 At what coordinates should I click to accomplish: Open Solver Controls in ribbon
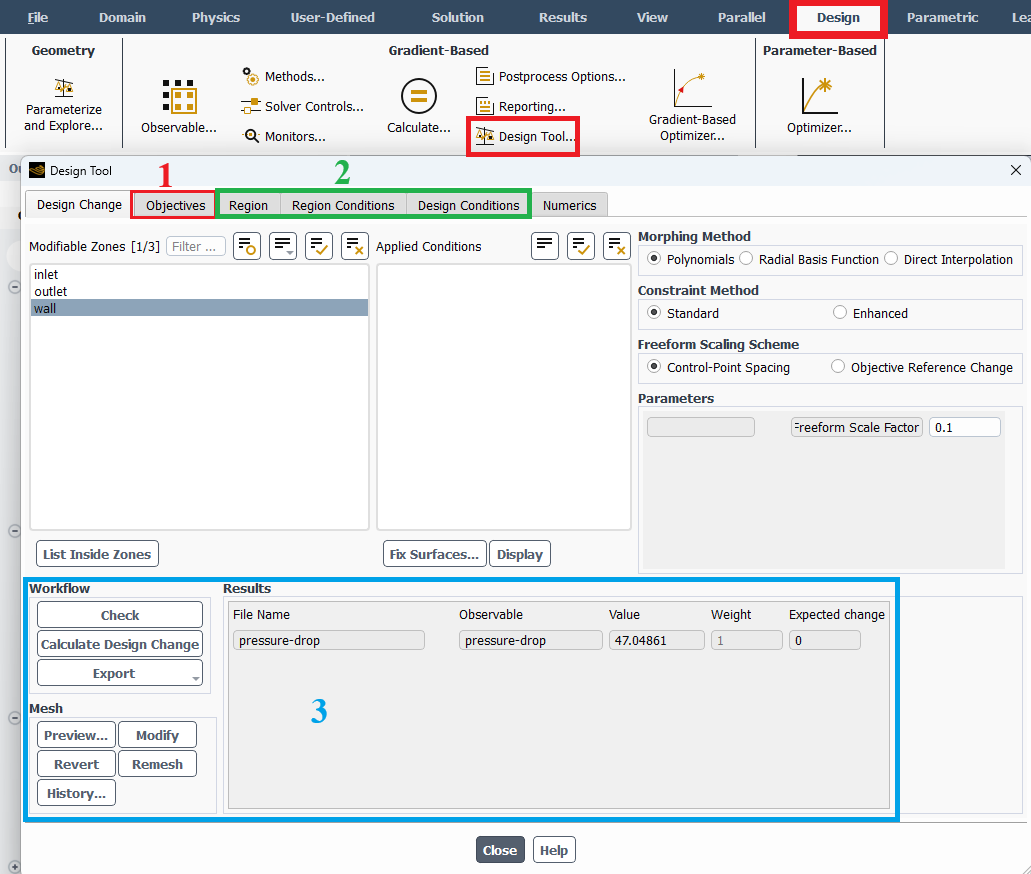coord(302,106)
